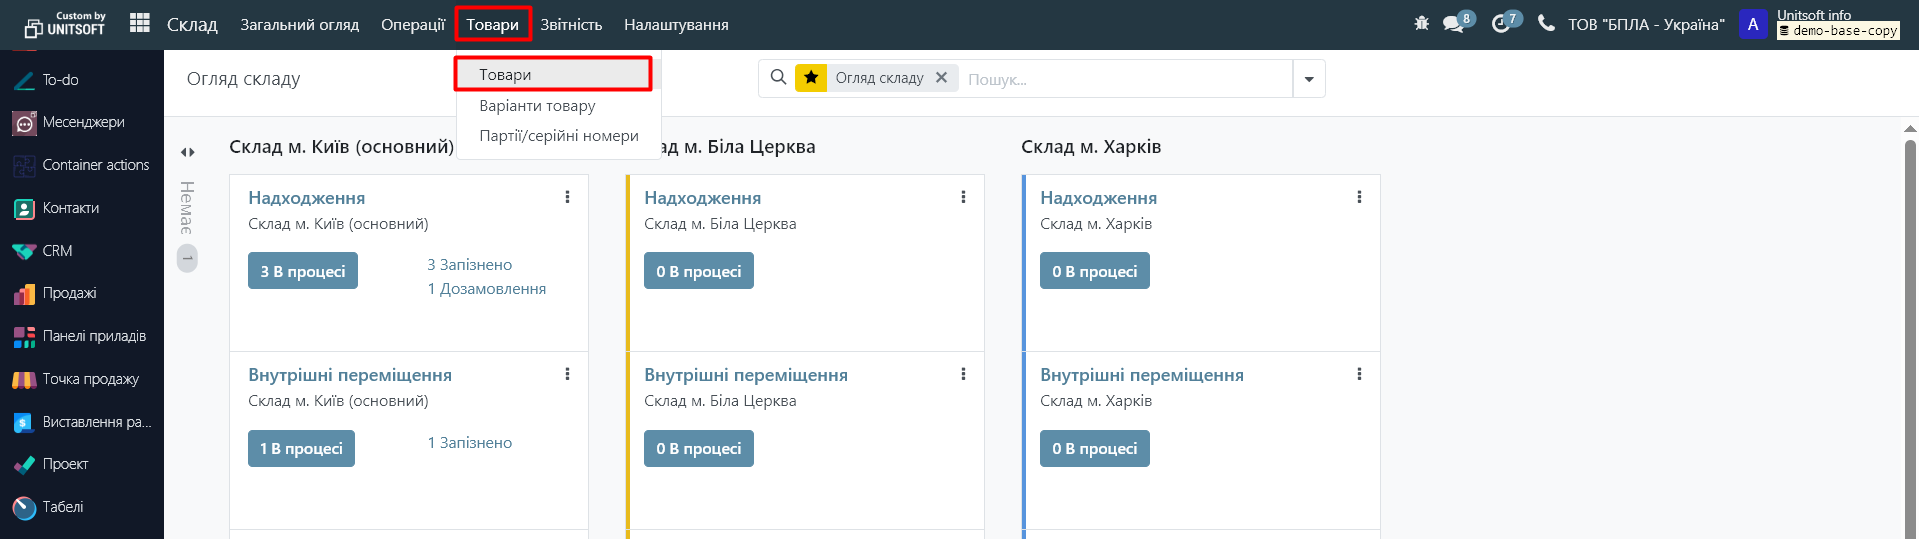Click 0 В процесі on Біла Церква Надходження

point(699,271)
